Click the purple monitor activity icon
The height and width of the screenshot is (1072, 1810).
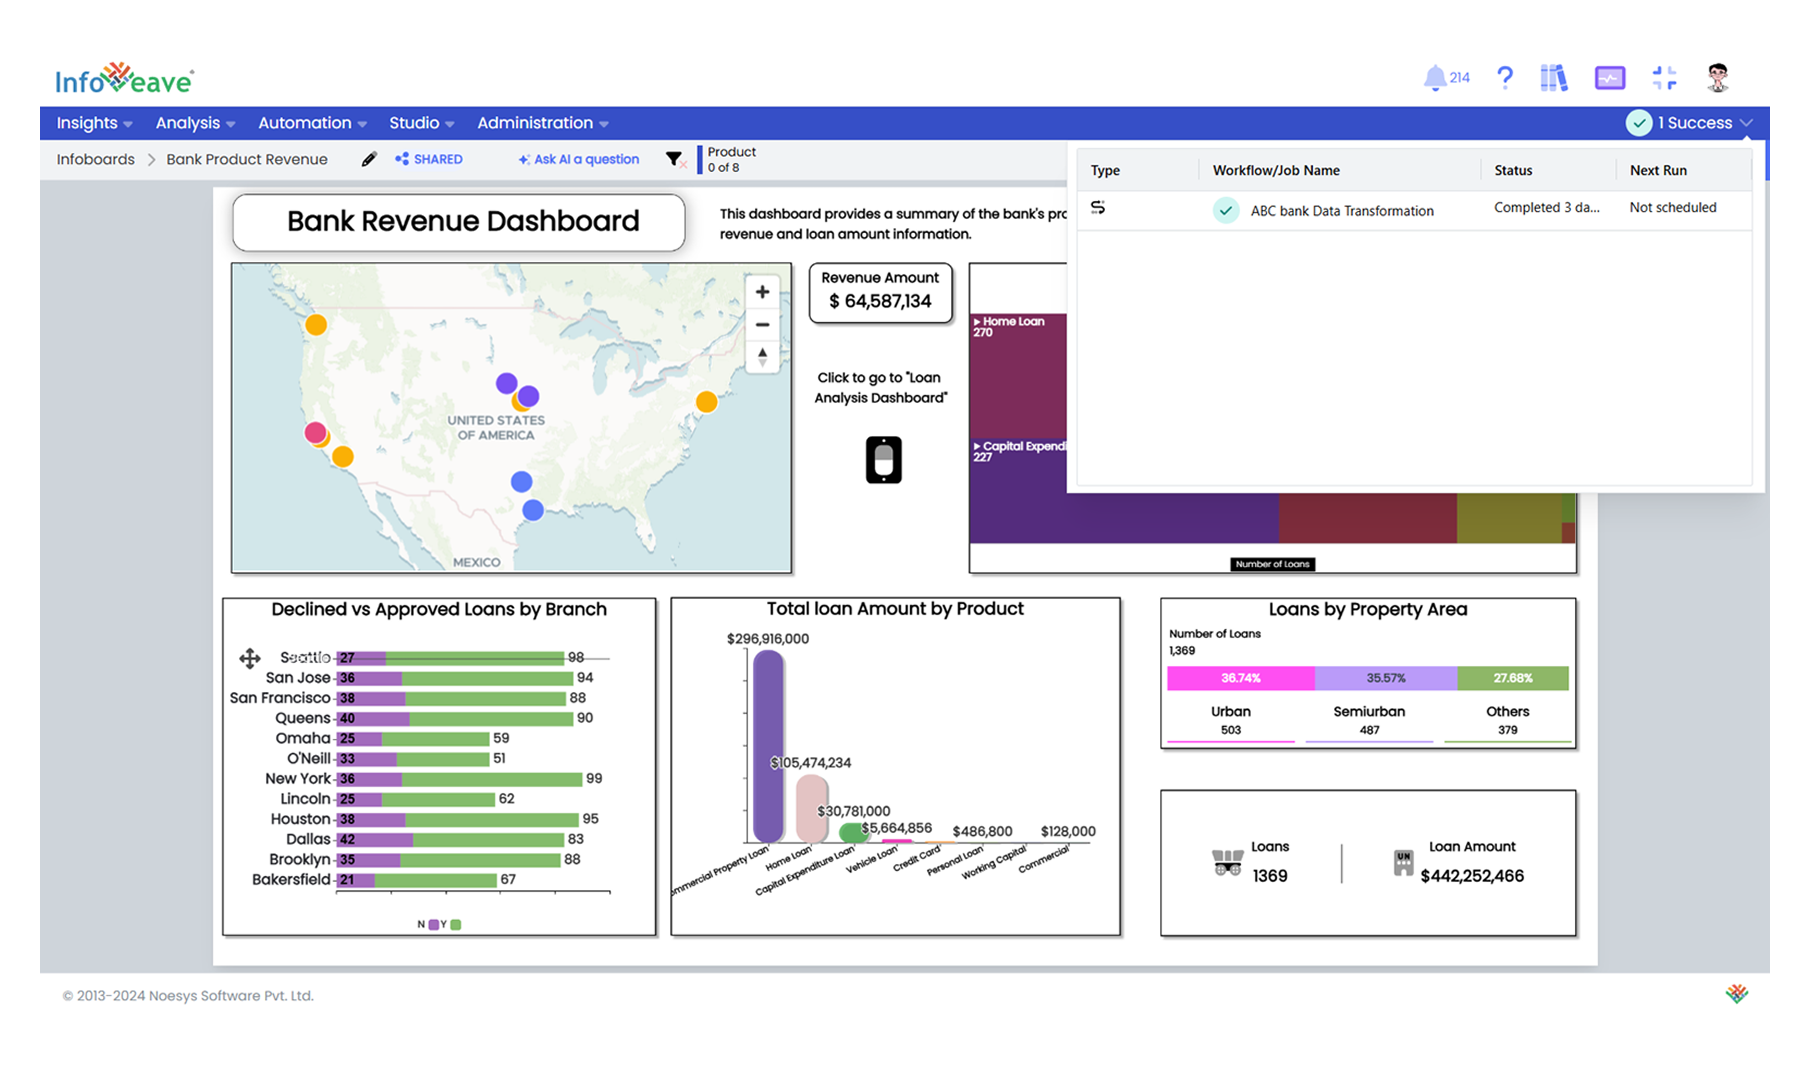click(1609, 78)
